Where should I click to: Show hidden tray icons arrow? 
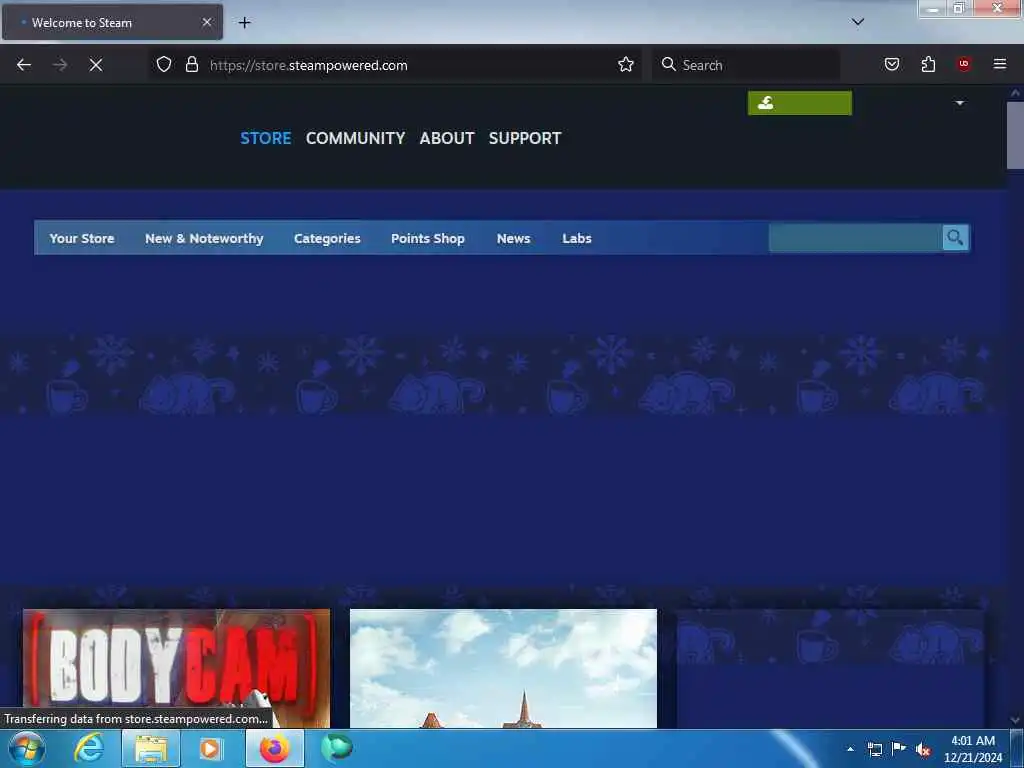click(x=850, y=749)
